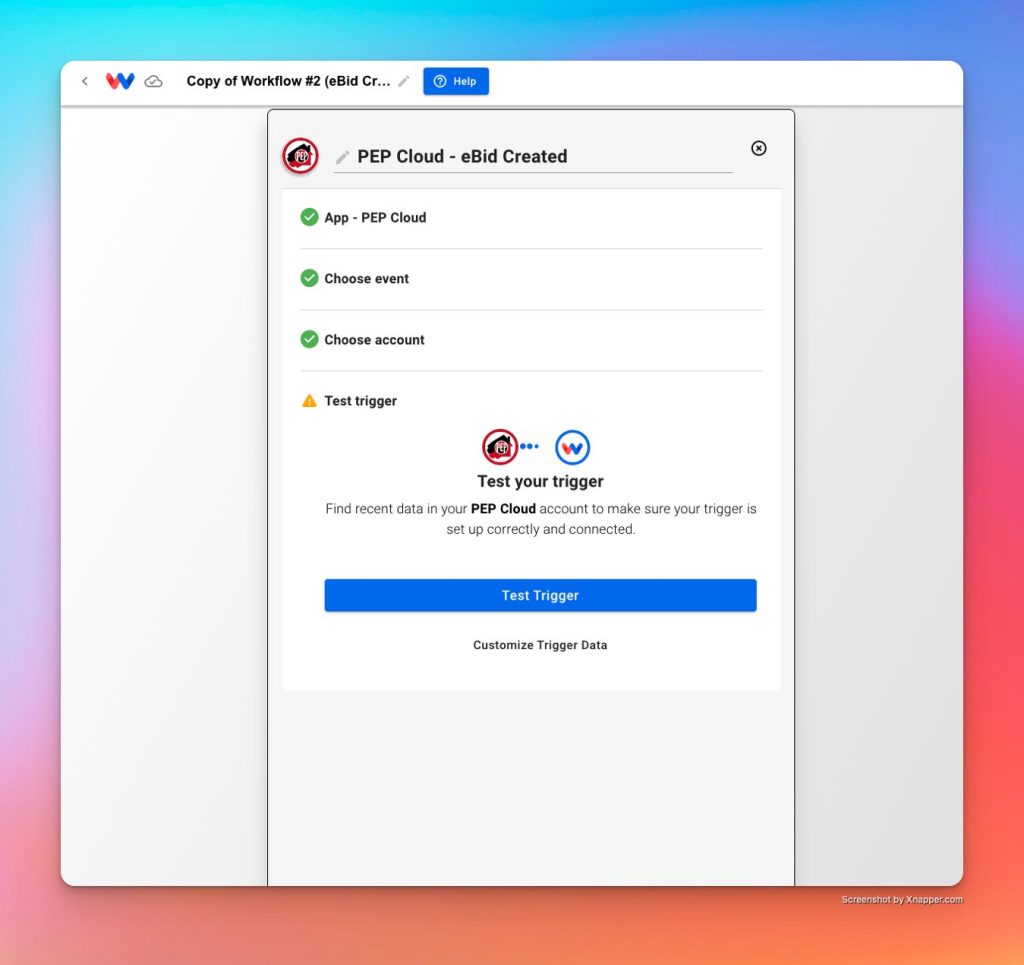
Task: Click pencil icon beside PEP Cloud - eBid Created
Action: [342, 157]
